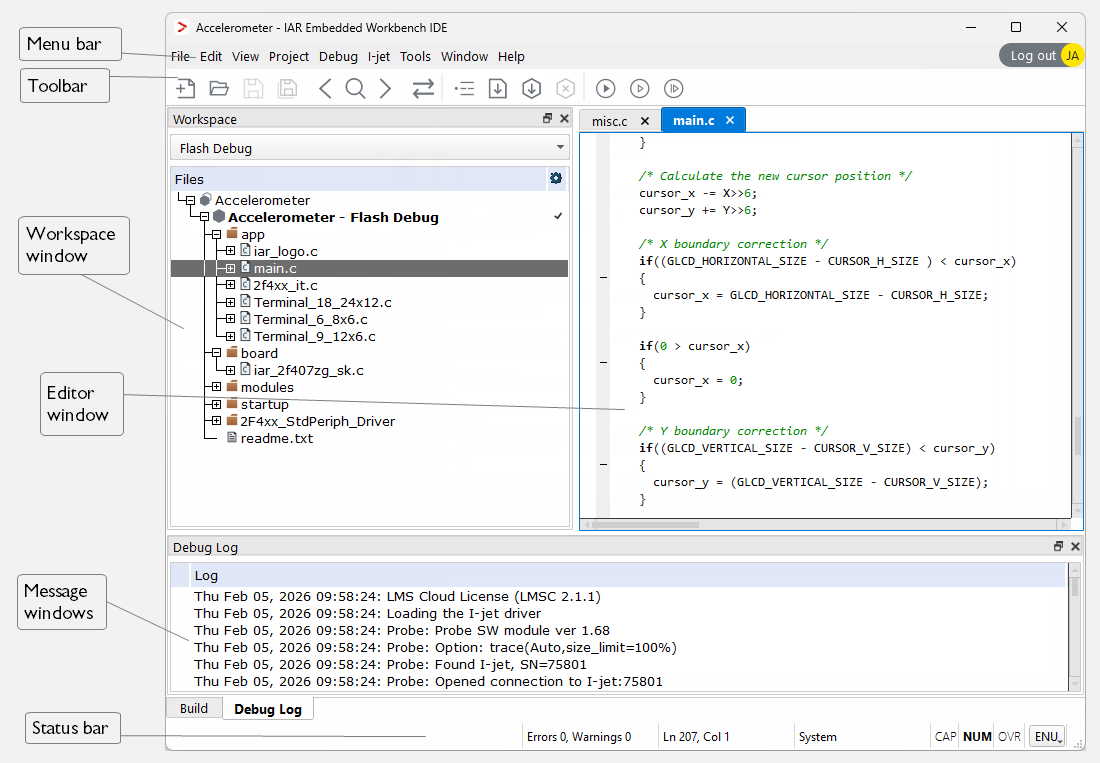The width and height of the screenshot is (1100, 763).
Task: Close the misc.c editor tab
Action: [645, 121]
